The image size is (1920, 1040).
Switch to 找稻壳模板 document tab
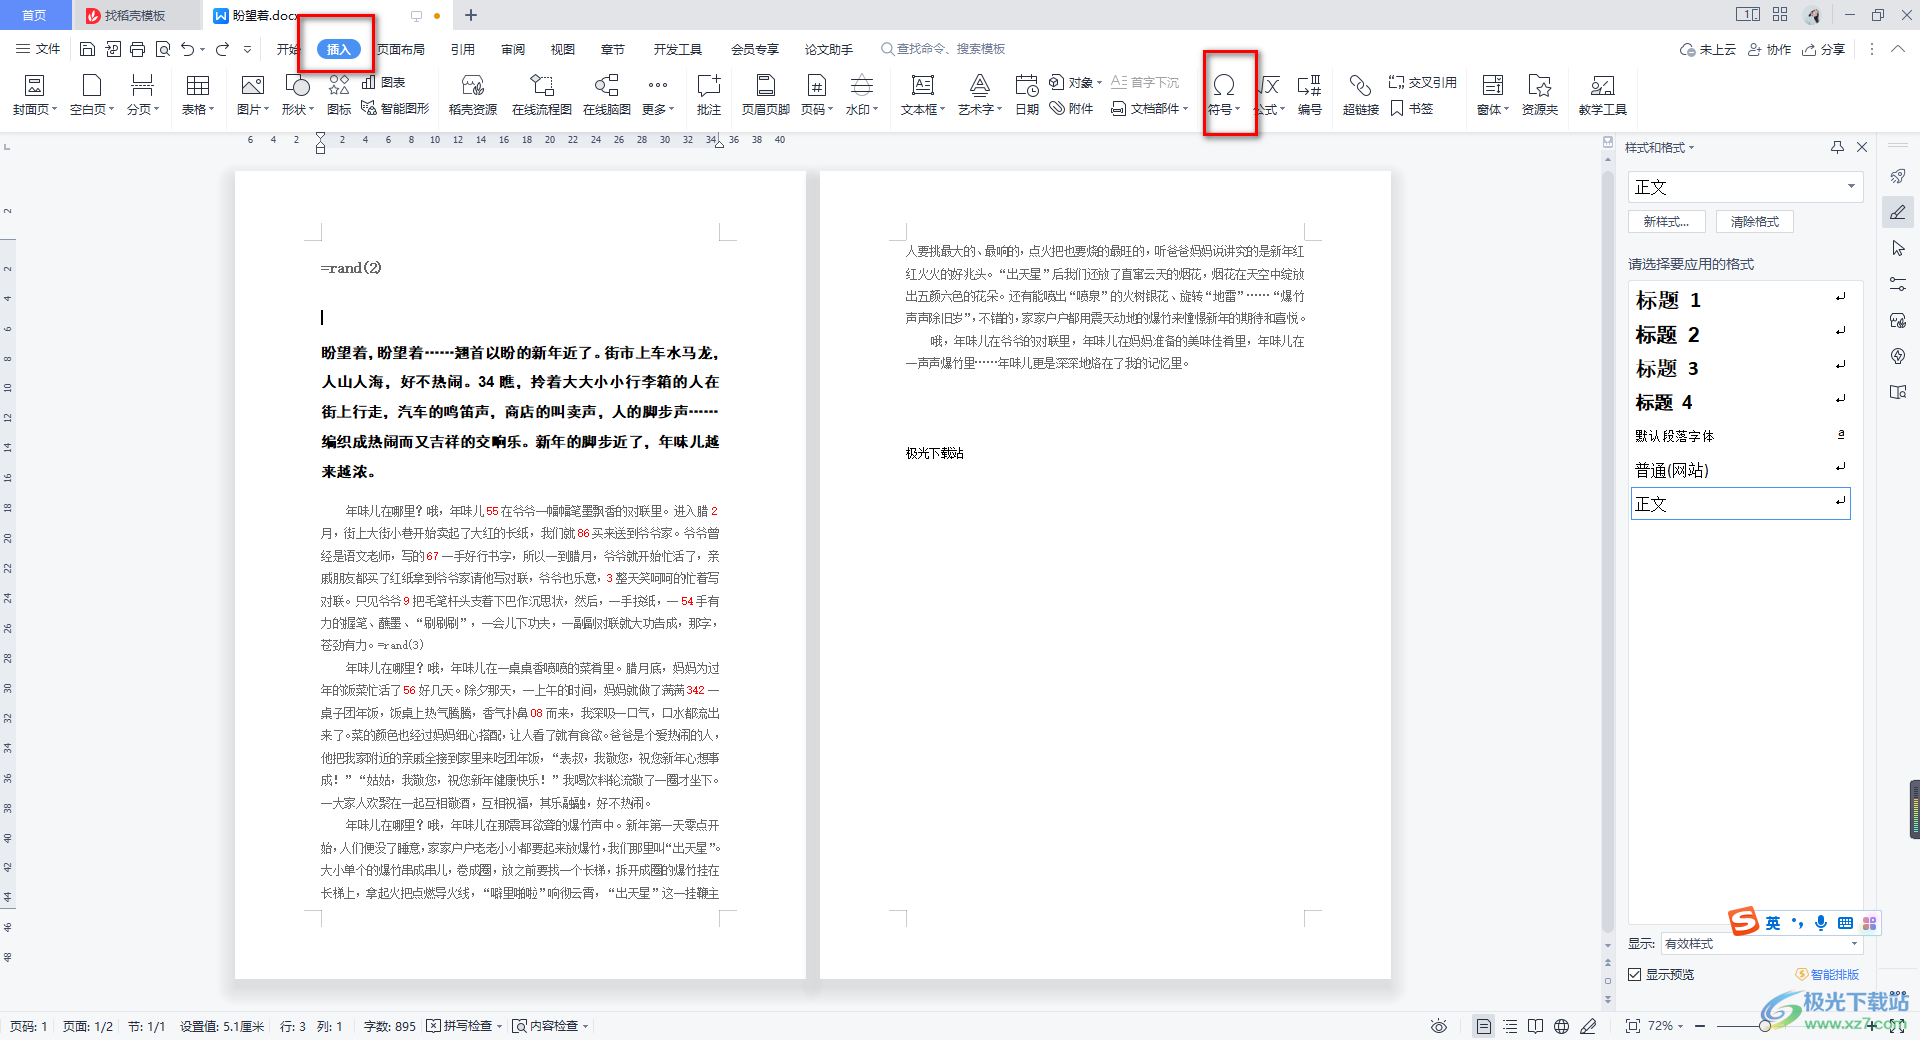(x=135, y=15)
